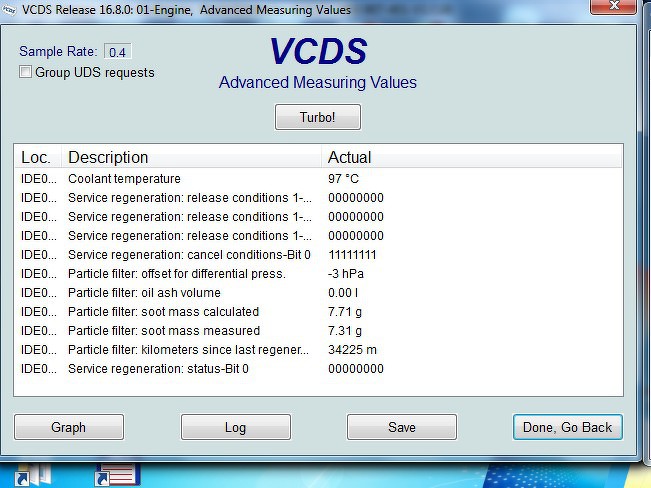Select Service regeneration: status-Bit 0 row

318,369
